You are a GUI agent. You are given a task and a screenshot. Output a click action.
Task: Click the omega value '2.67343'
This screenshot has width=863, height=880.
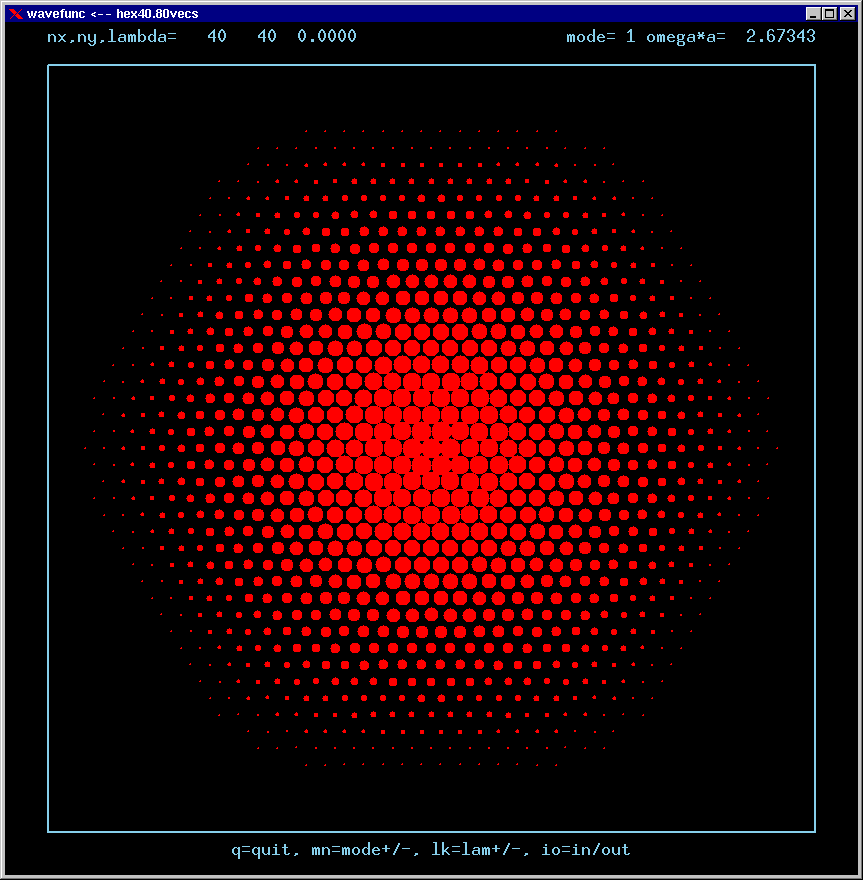click(x=781, y=36)
